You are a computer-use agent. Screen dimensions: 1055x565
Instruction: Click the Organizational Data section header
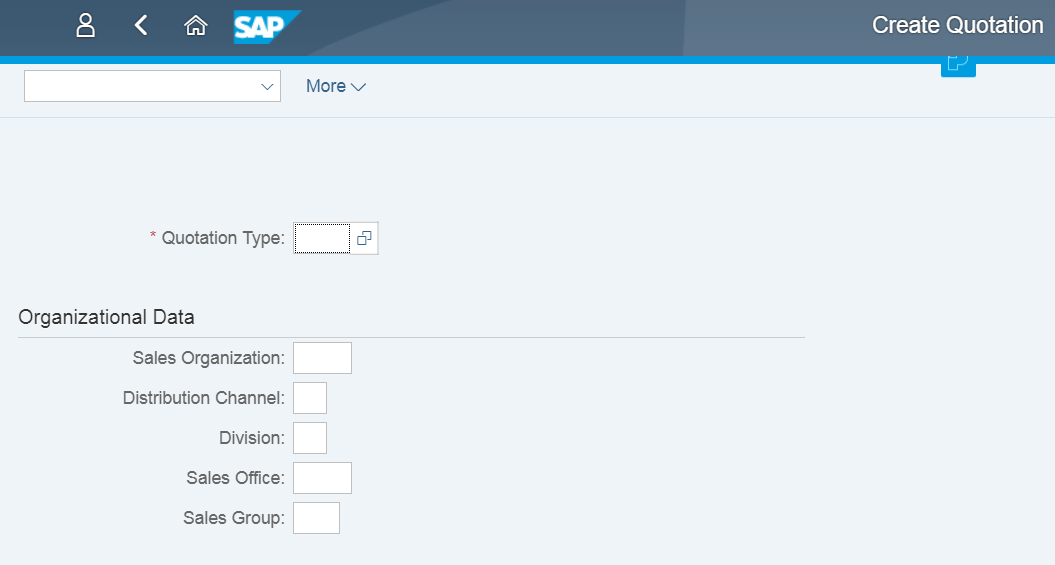[x=106, y=318]
